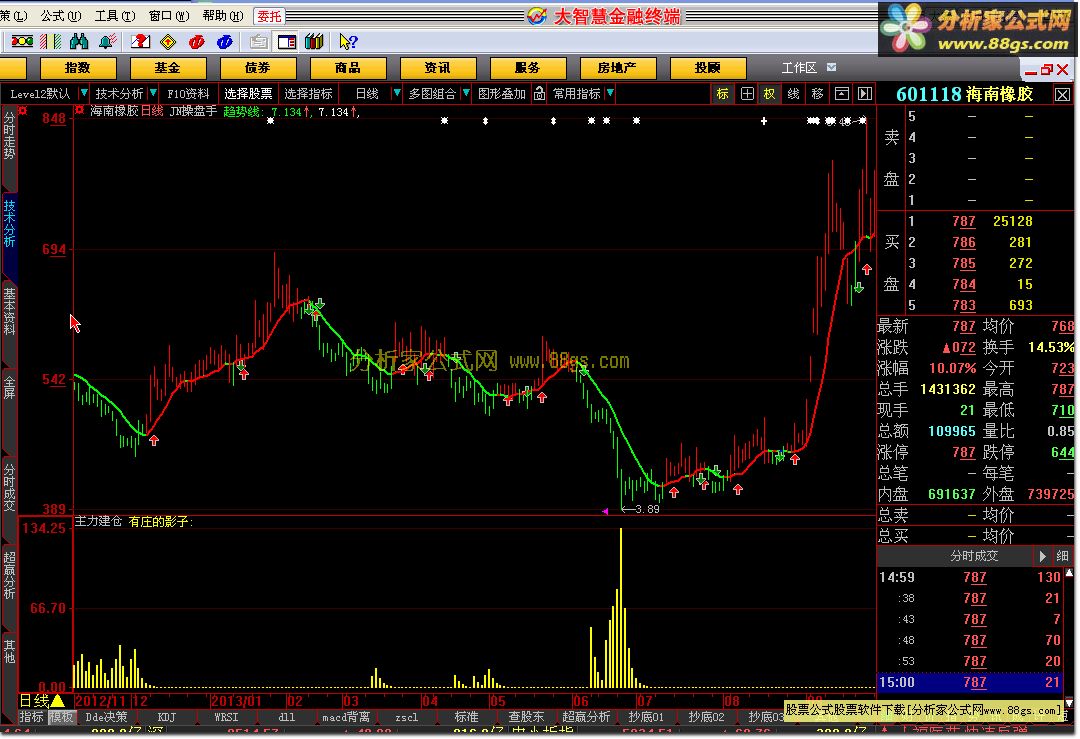
Task: Click the crosshair grid icon button
Action: (747, 94)
